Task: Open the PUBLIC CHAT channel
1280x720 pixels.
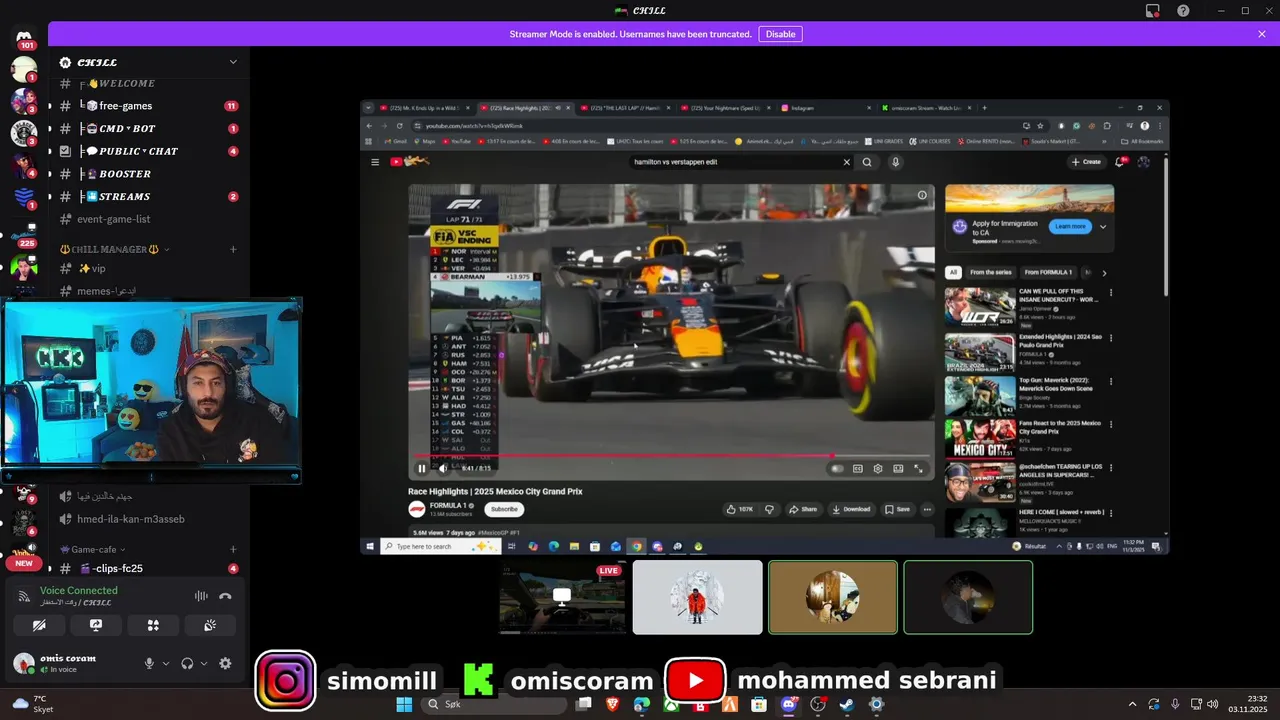Action: (148, 151)
